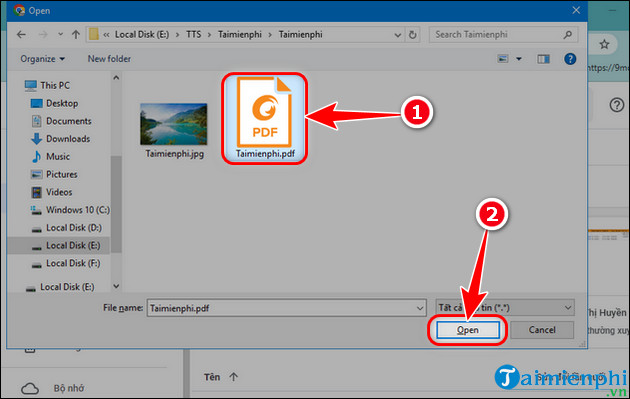Image resolution: width=630 pixels, height=399 pixels.
Task: Open the Organize menu
Action: [42, 59]
